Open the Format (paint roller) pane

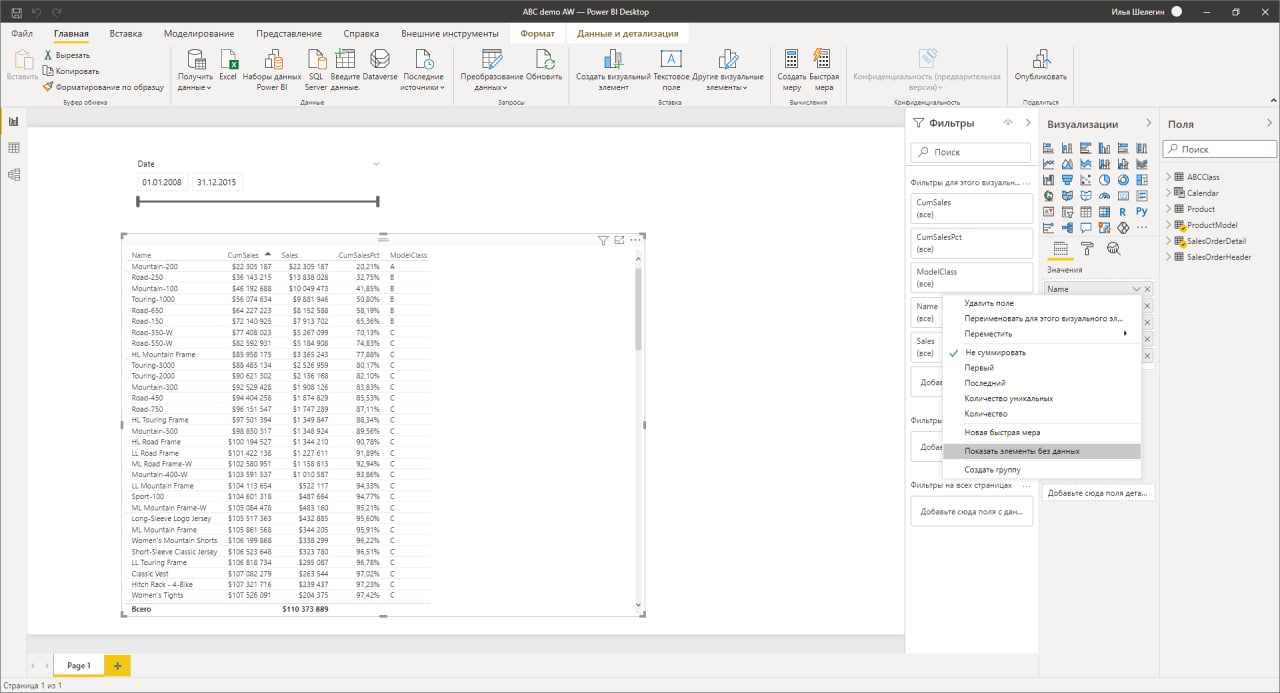click(x=1087, y=249)
